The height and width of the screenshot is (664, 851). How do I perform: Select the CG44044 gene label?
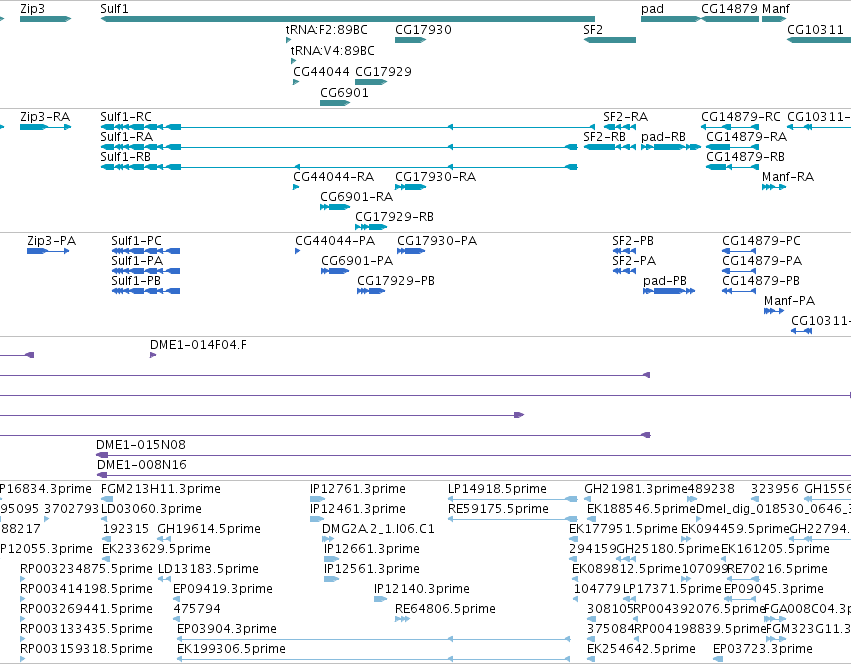(321, 72)
